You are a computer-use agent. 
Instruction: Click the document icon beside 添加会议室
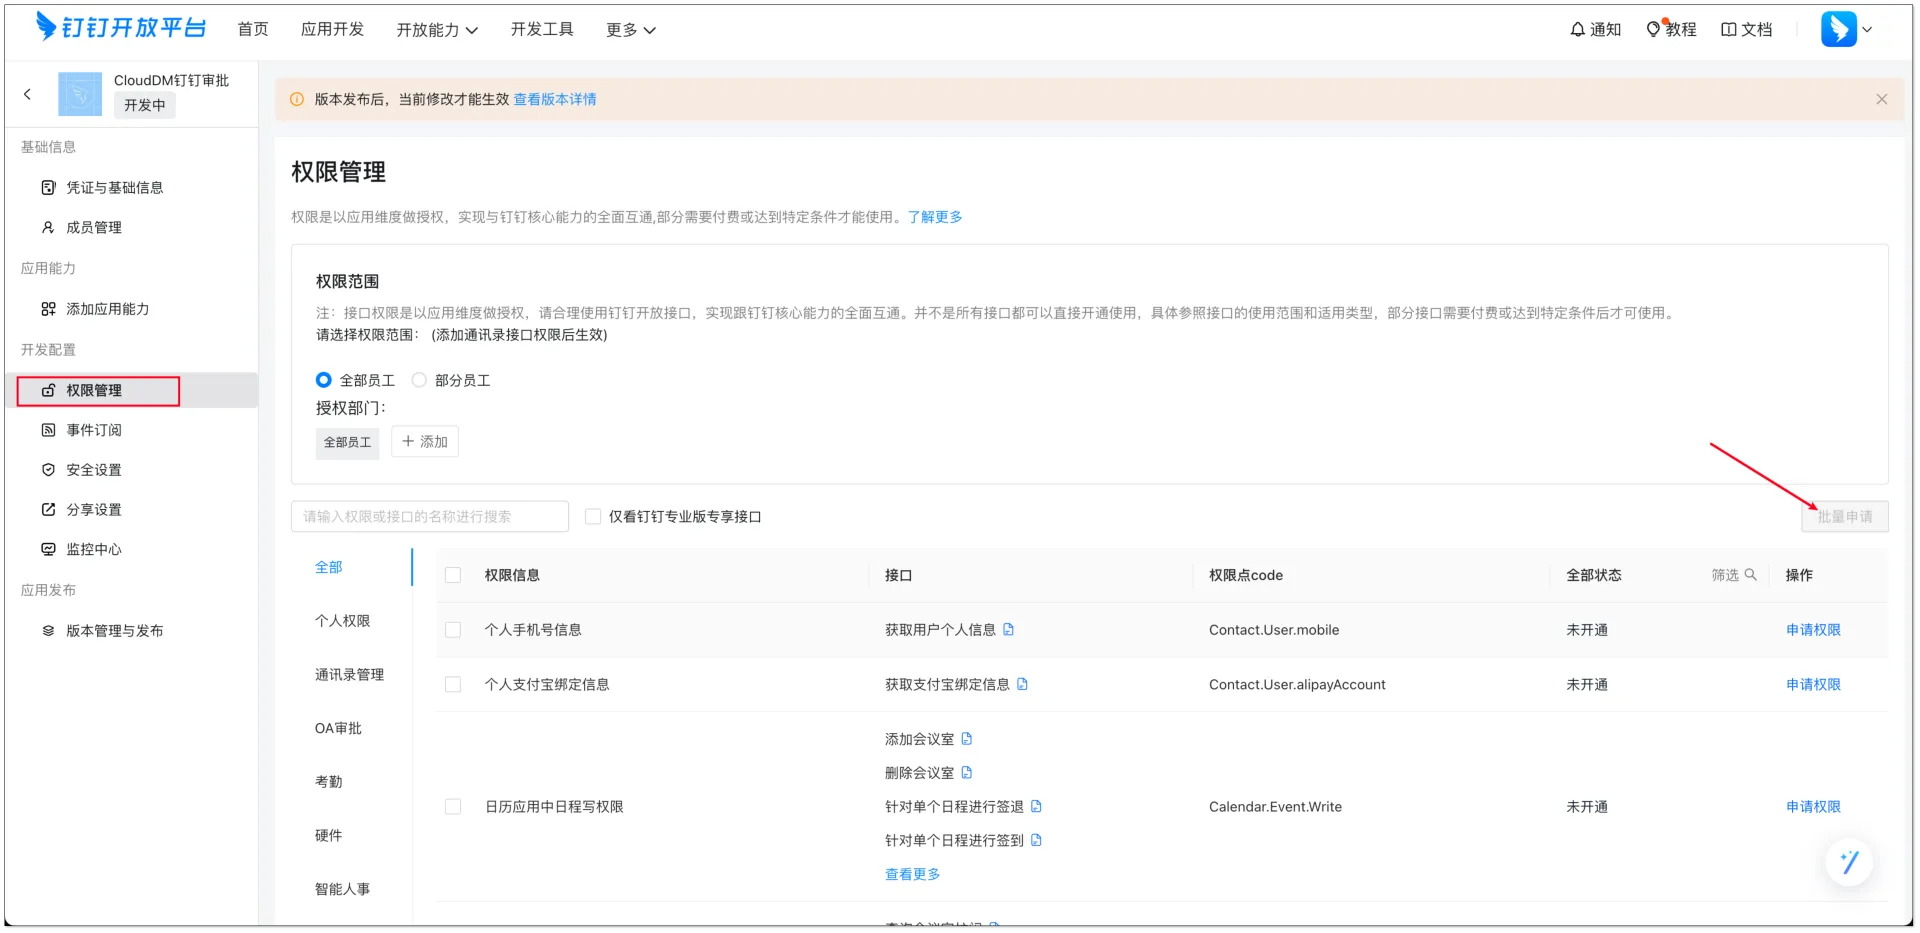966,739
